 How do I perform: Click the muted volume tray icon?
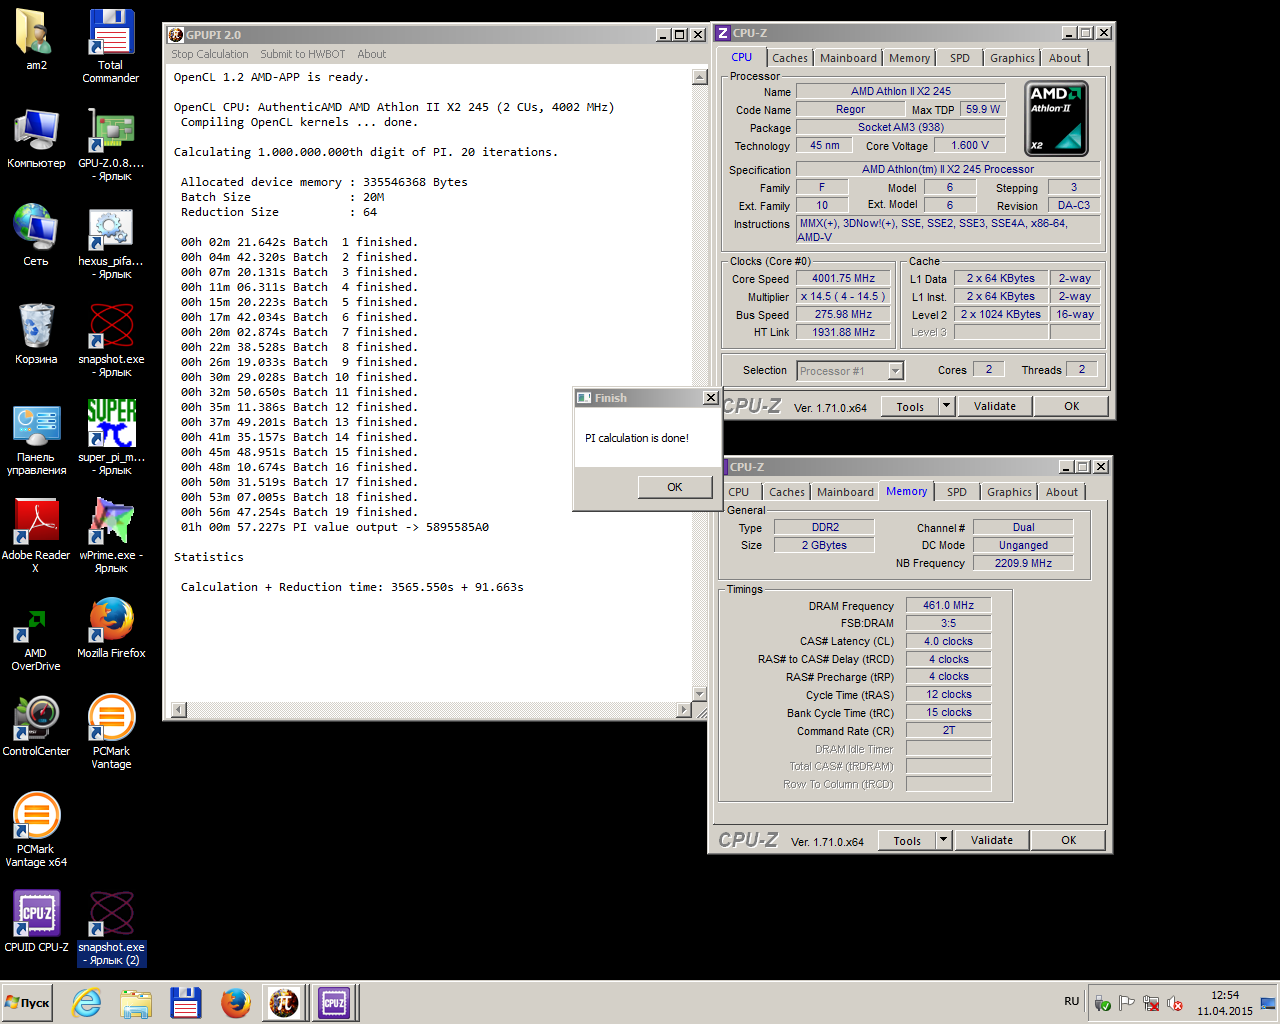tap(1175, 1003)
